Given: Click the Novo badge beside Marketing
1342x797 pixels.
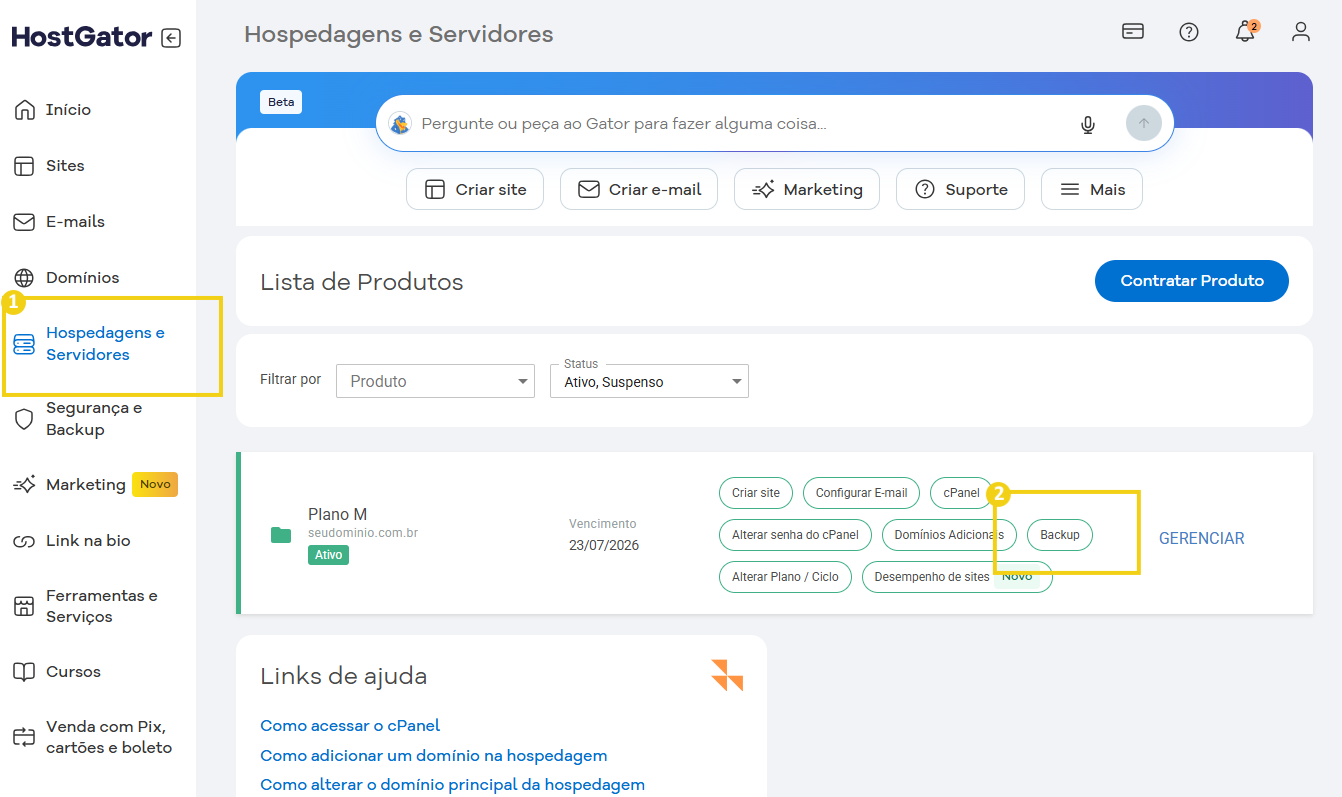Looking at the screenshot, I should [155, 485].
